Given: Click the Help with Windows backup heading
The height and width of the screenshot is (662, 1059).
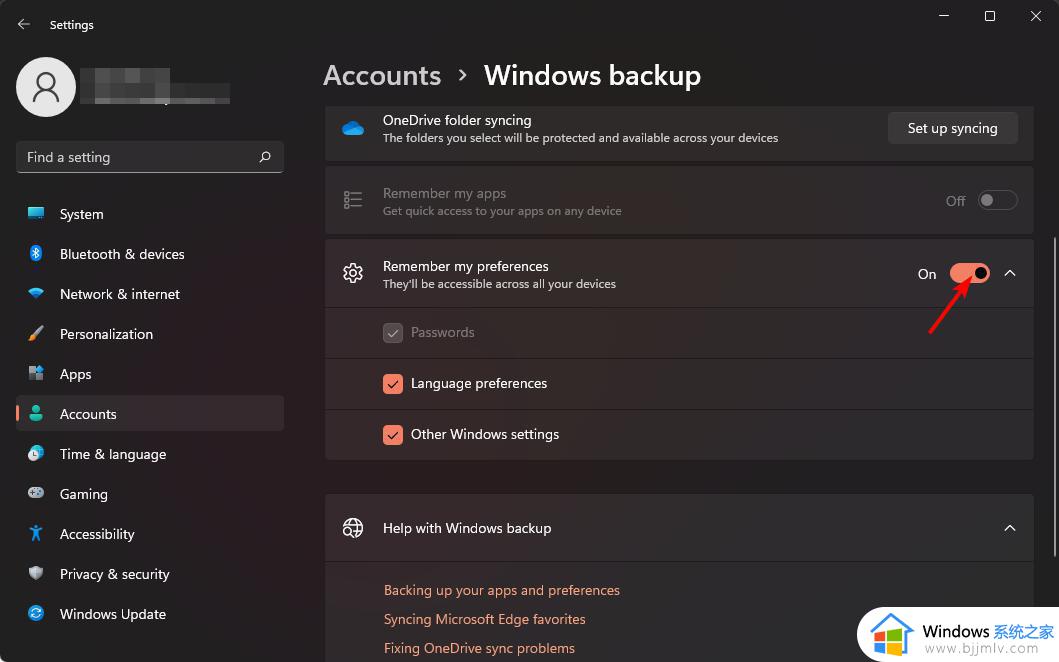Looking at the screenshot, I should coord(467,528).
